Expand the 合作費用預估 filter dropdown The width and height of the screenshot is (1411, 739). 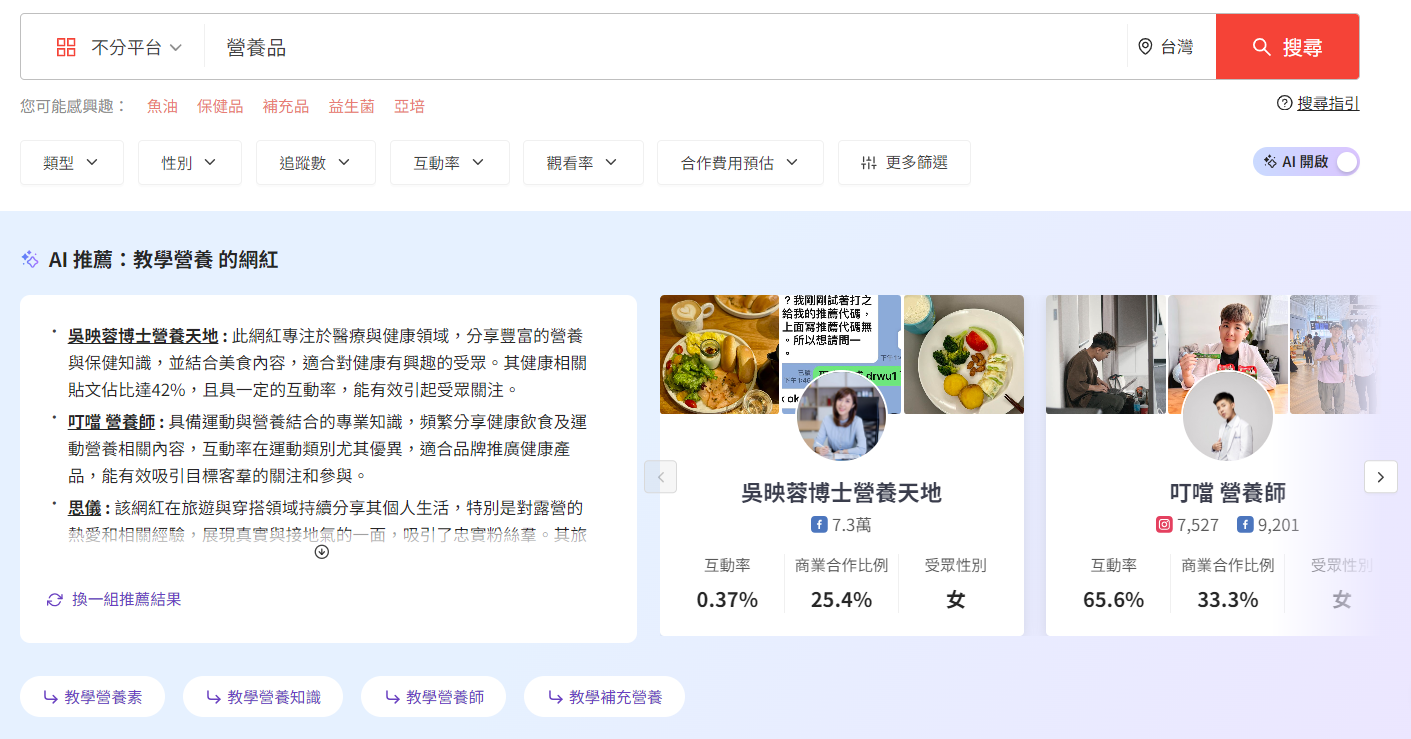[740, 163]
